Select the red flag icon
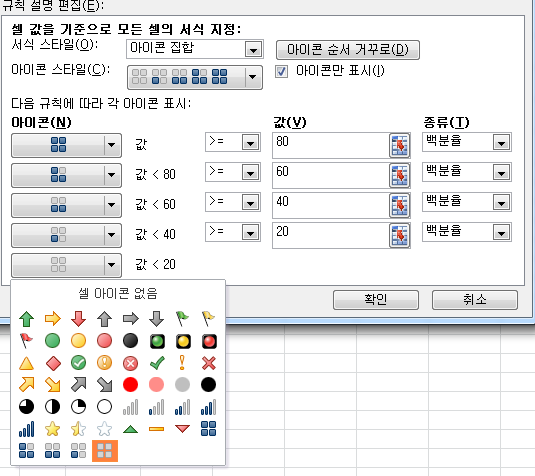This screenshot has height=476, width=535. (26, 341)
